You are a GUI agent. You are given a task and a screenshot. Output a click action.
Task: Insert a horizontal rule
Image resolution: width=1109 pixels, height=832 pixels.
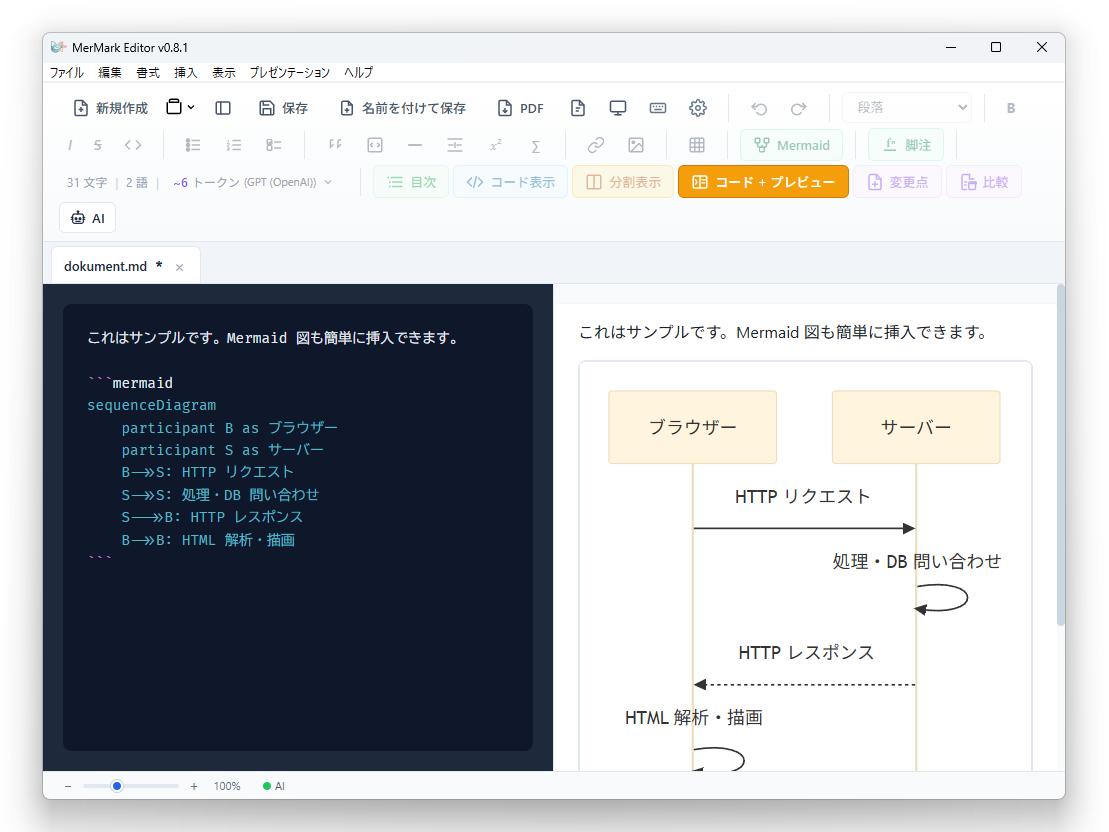click(415, 145)
